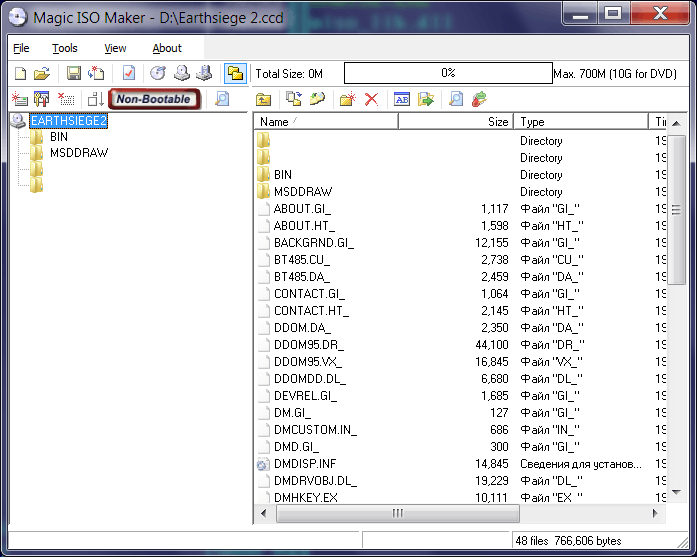
Task: Select DMCUSTOM.IN_ file
Action: [315, 430]
